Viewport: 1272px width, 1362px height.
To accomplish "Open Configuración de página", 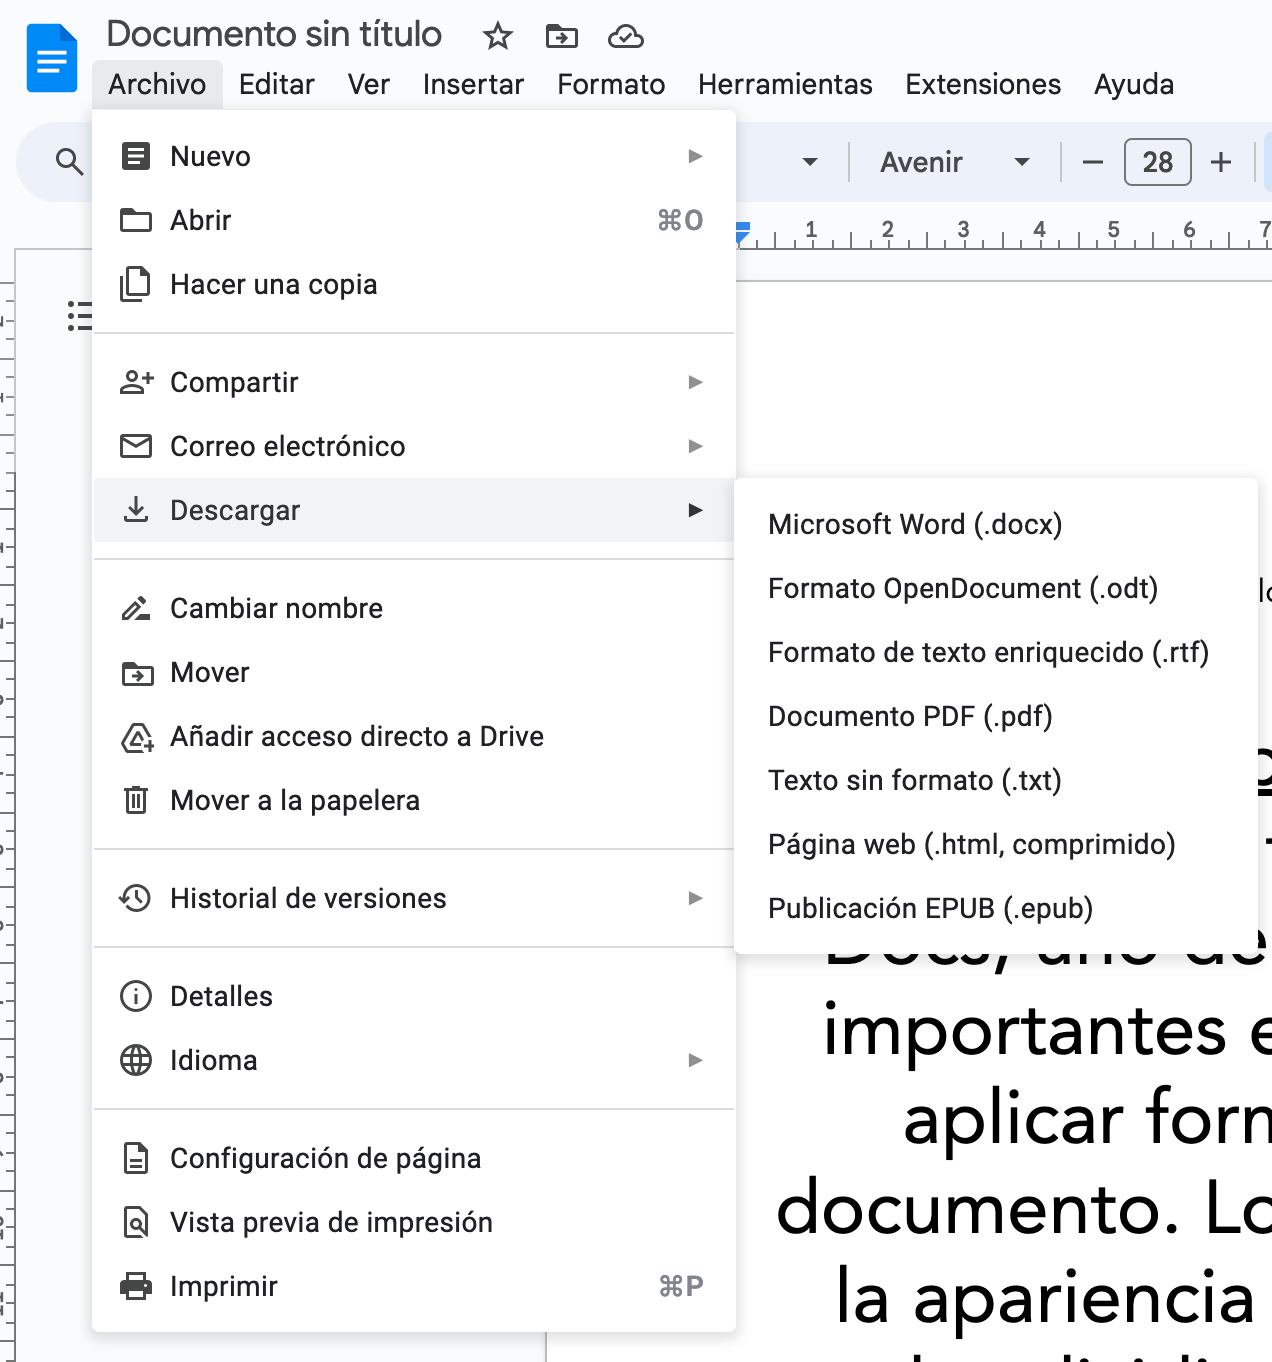I will click(x=325, y=1158).
